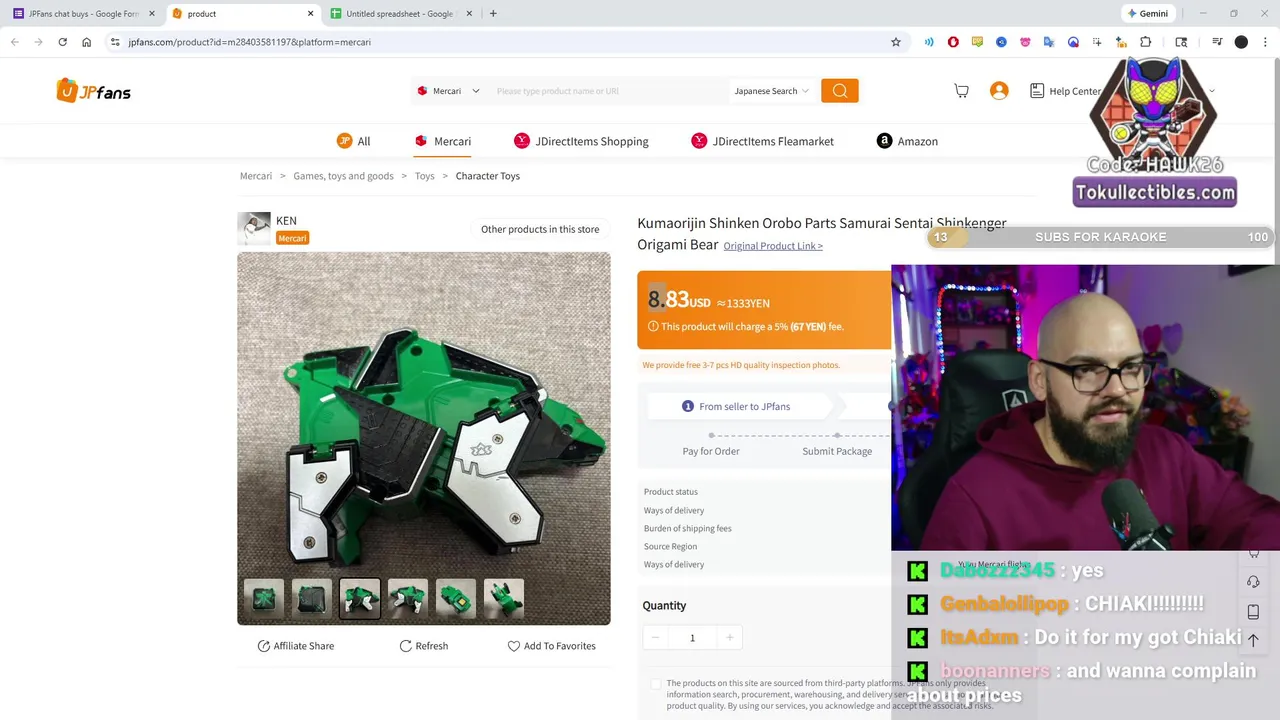Open the shopping cart icon

coord(961,91)
